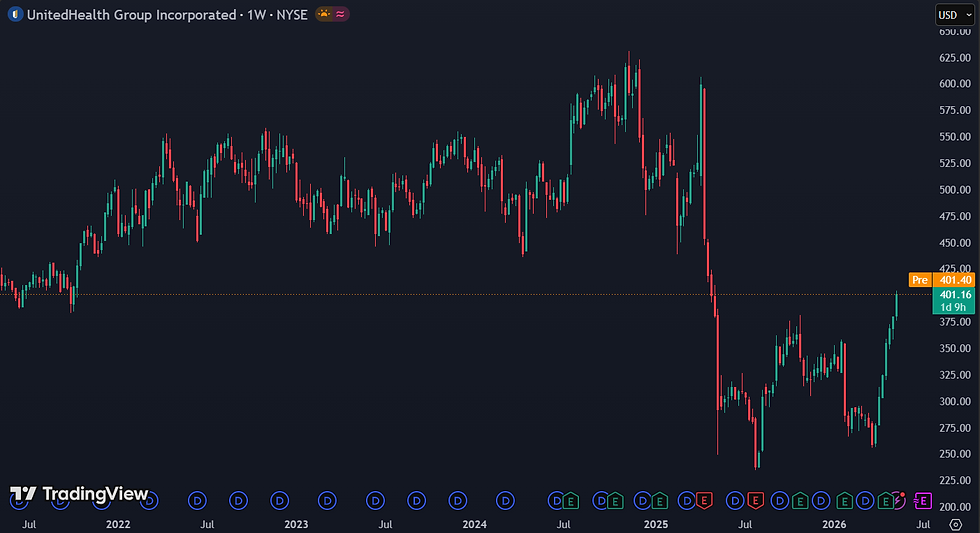Click the 600.00 level on the price axis
The image size is (980, 533).
click(955, 84)
